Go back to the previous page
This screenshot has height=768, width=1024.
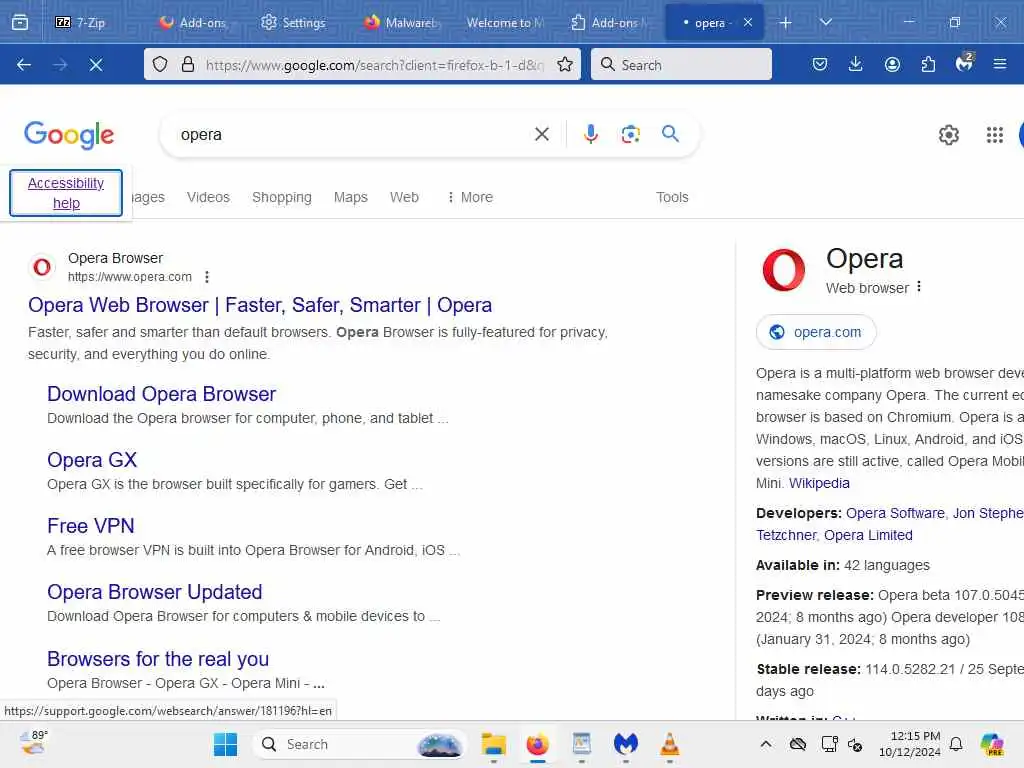tap(24, 65)
